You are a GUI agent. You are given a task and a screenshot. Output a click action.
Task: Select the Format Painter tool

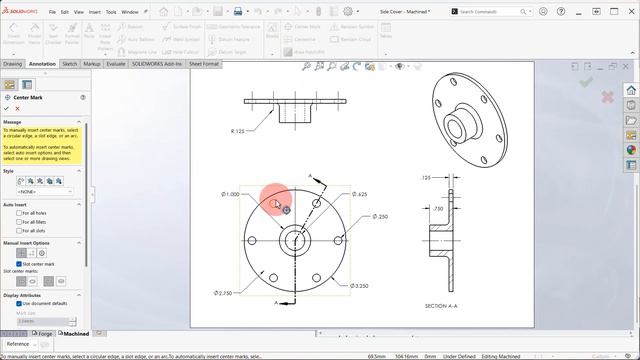click(72, 33)
